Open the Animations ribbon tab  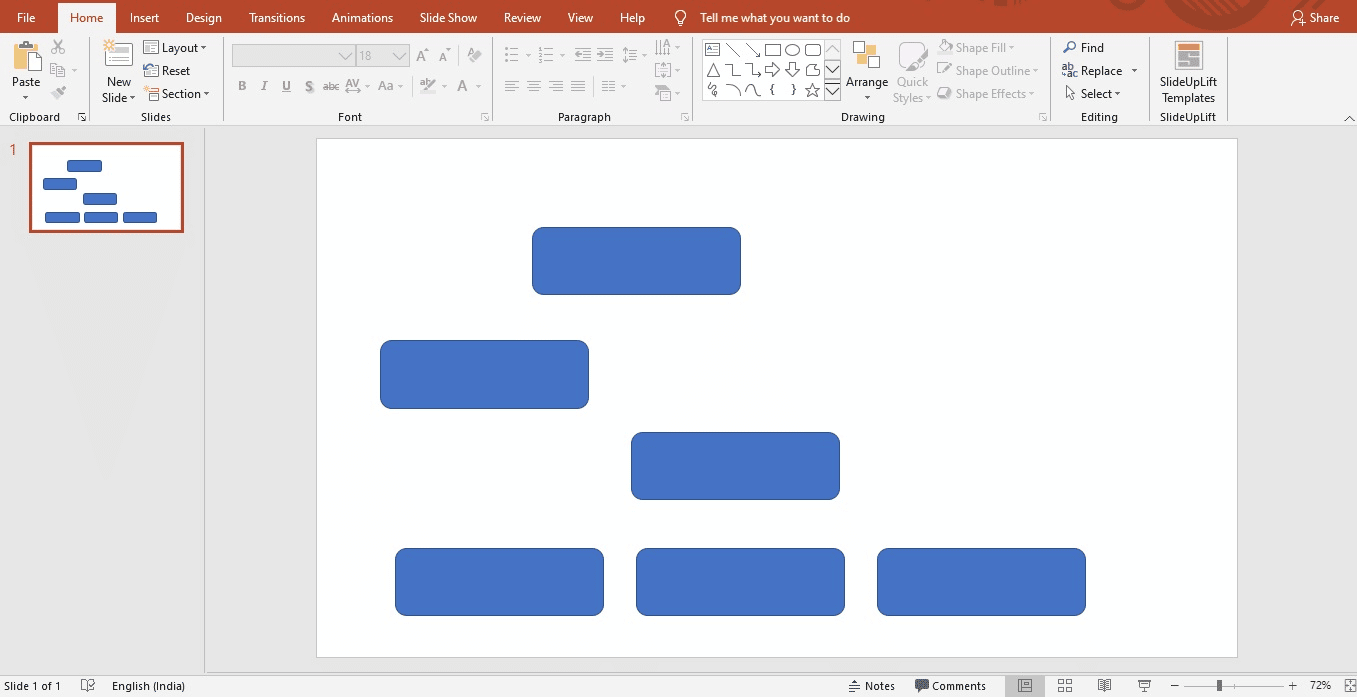(x=362, y=17)
